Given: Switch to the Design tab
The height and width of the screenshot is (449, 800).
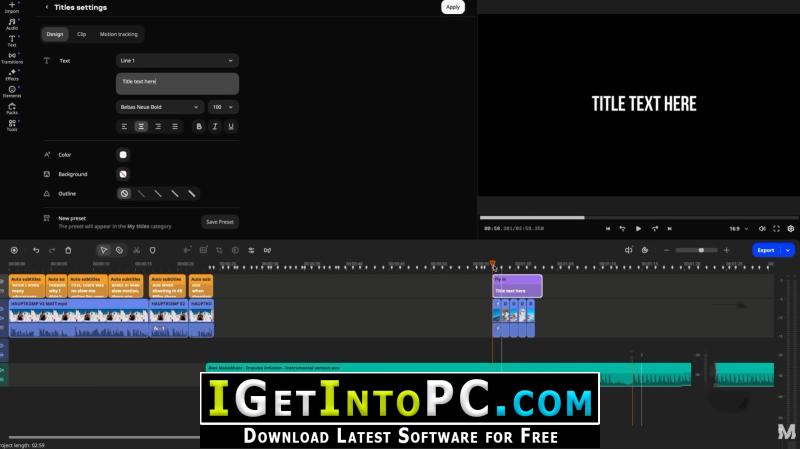Looking at the screenshot, I should (x=55, y=34).
